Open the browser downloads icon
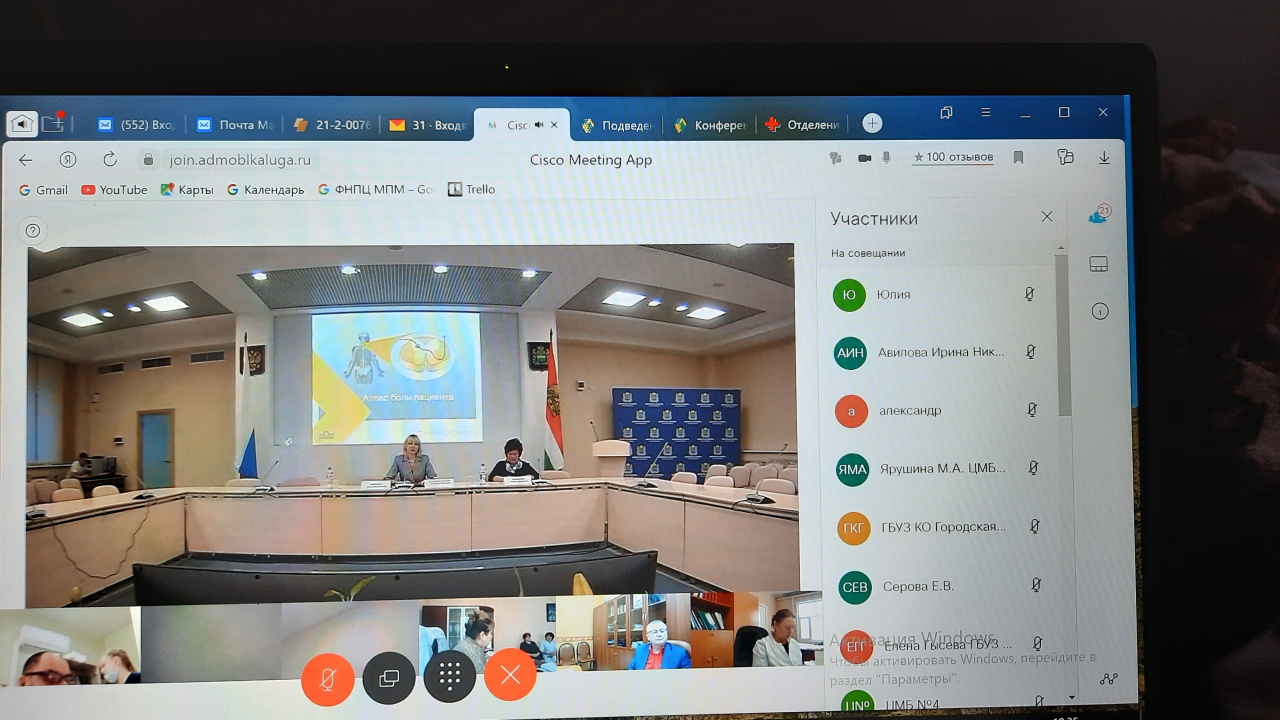This screenshot has height=720, width=1280. tap(1104, 157)
